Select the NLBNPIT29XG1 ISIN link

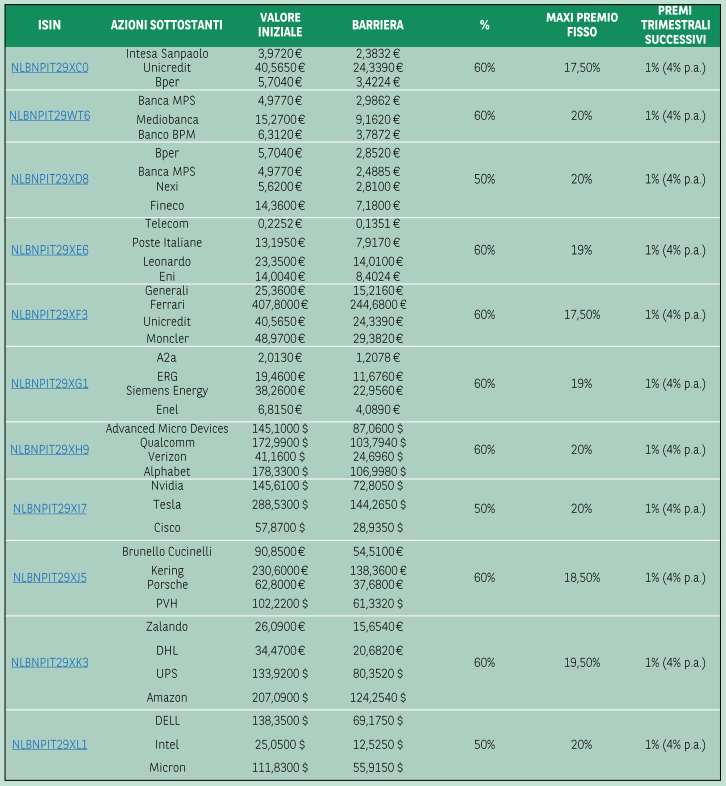click(50, 383)
